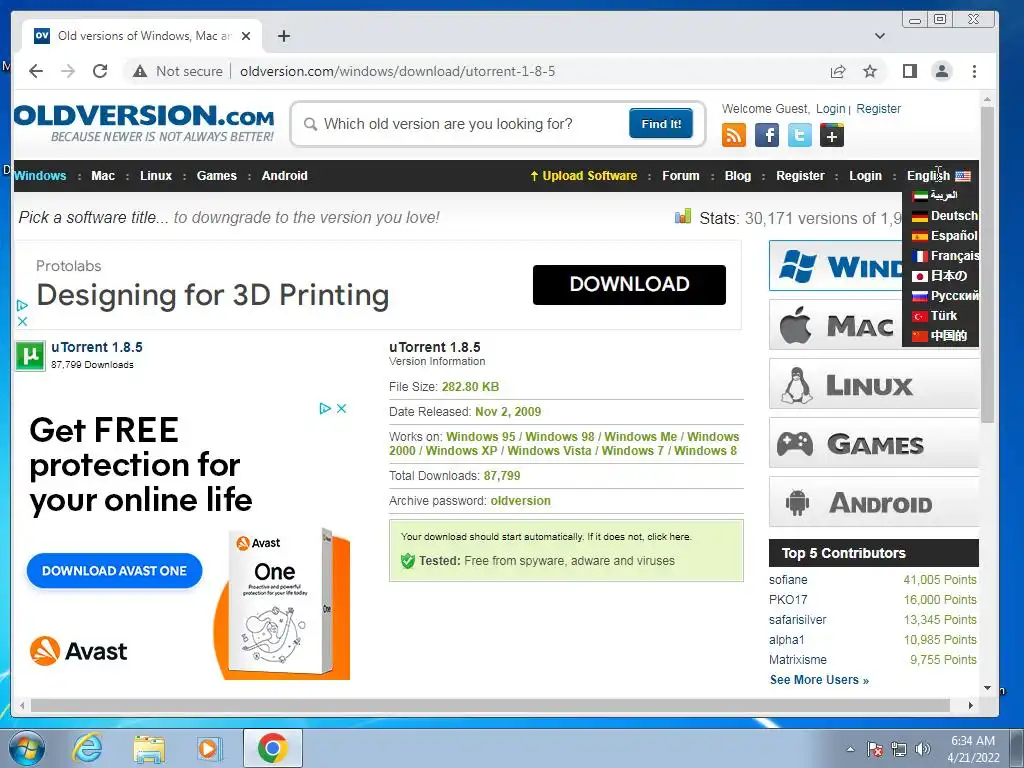Click the volume speaker tray icon
The width and height of the screenshot is (1024, 768).
click(x=923, y=748)
